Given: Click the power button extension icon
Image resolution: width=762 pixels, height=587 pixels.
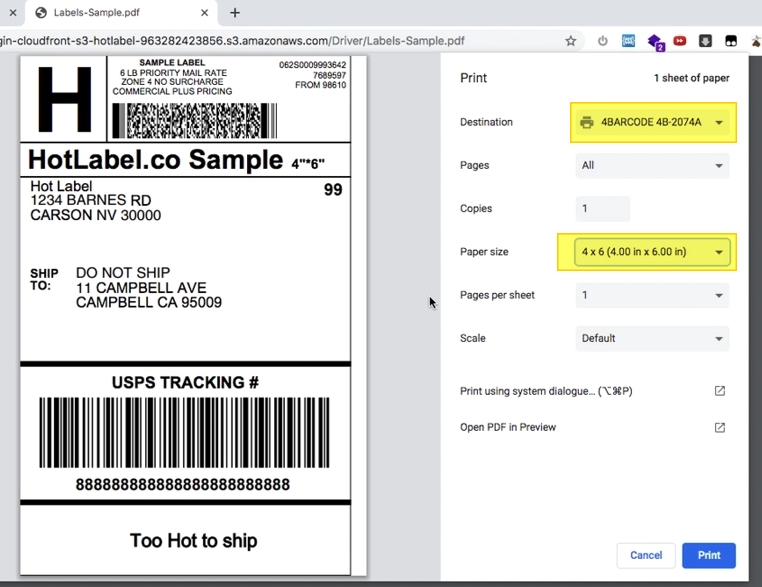Looking at the screenshot, I should point(603,41).
